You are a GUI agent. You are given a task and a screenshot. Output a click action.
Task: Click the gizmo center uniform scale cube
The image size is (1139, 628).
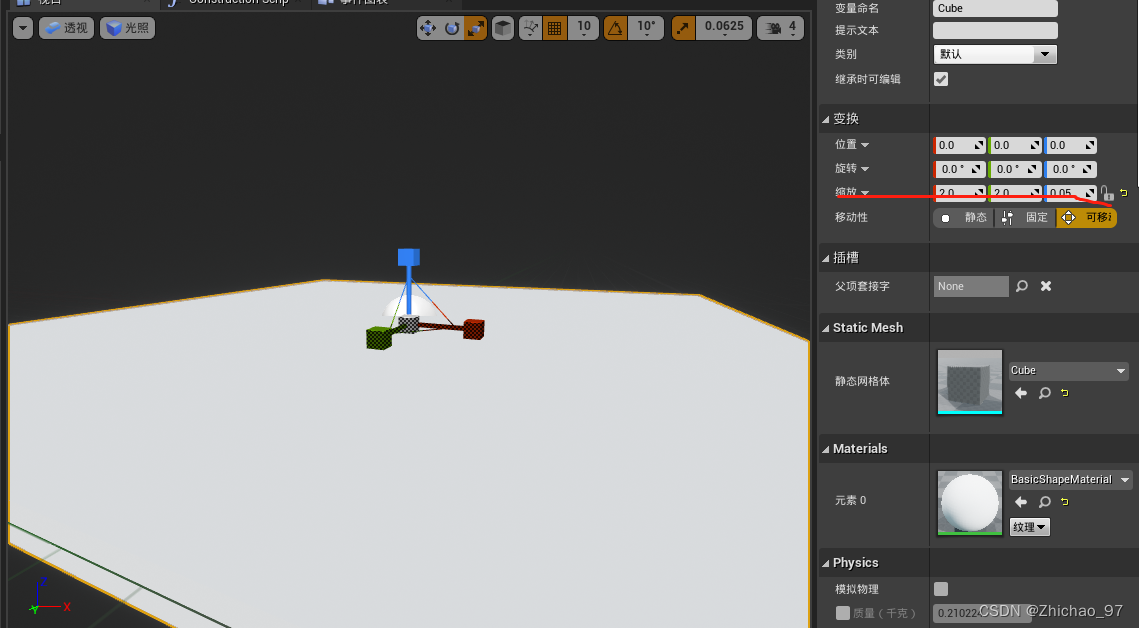[x=409, y=324]
